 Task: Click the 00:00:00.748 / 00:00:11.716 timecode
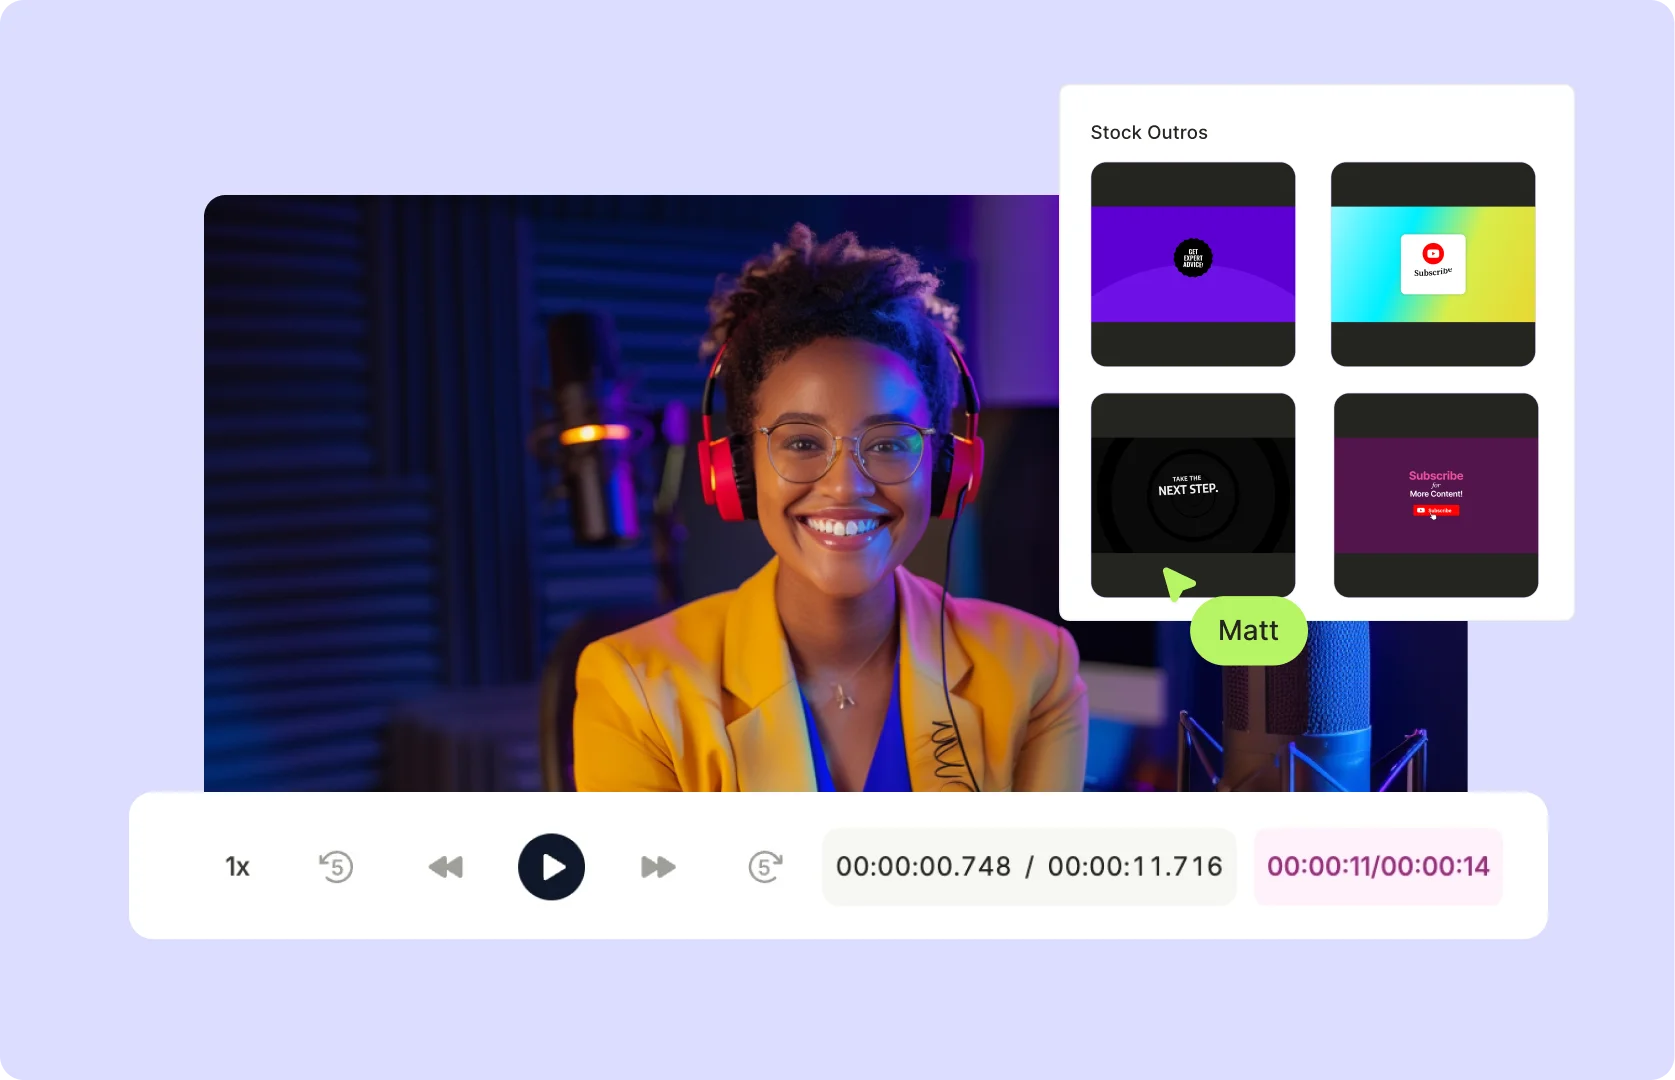1029,867
